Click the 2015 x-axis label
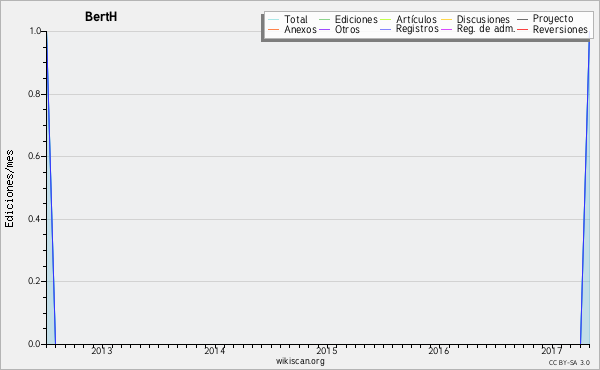The width and height of the screenshot is (600, 370). pos(327,350)
